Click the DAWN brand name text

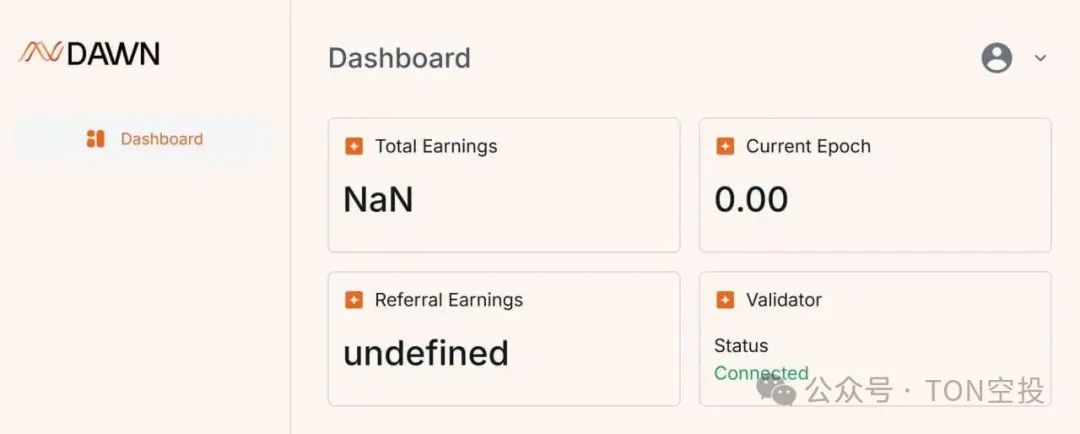pyautogui.click(x=114, y=54)
